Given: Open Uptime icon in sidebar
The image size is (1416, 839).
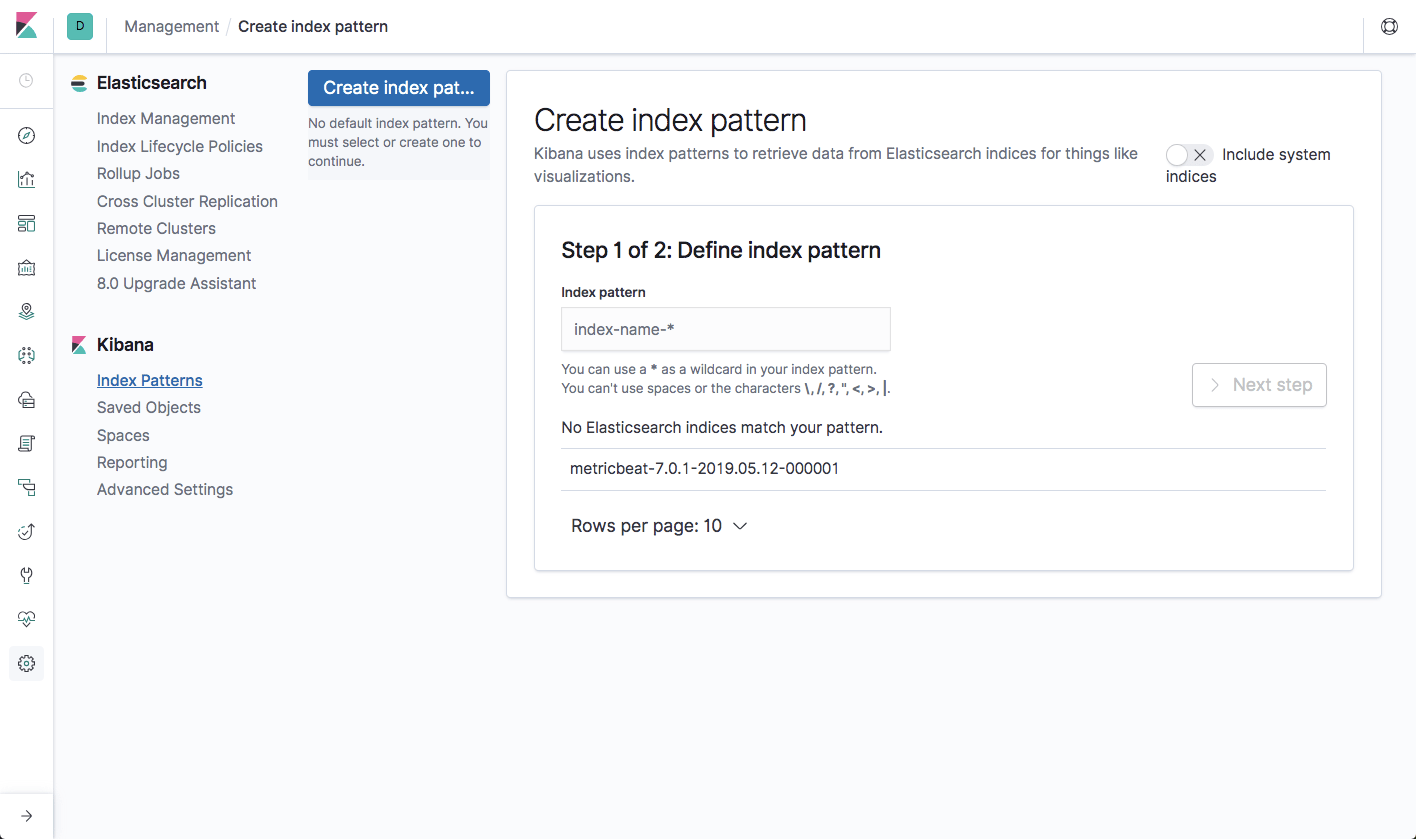Looking at the screenshot, I should [x=26, y=531].
